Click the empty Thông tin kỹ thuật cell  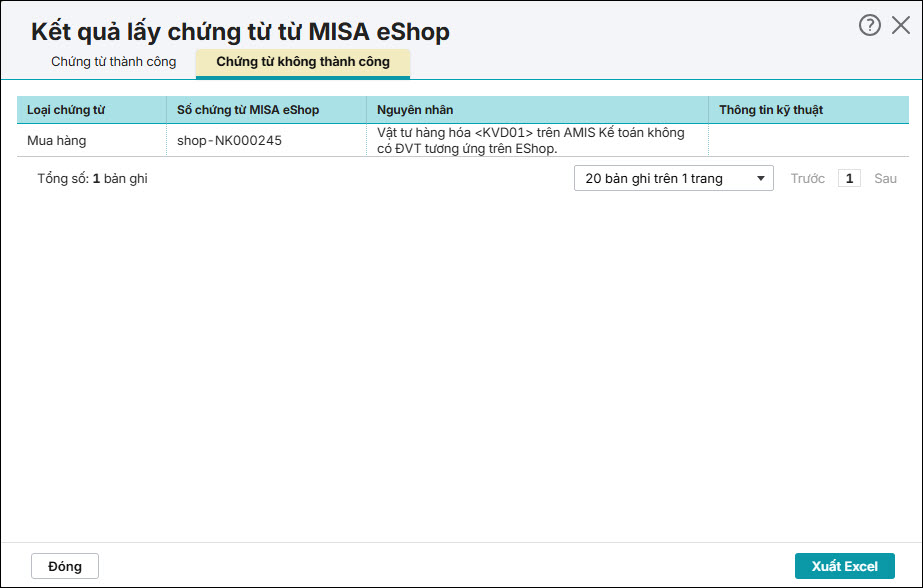click(x=808, y=140)
